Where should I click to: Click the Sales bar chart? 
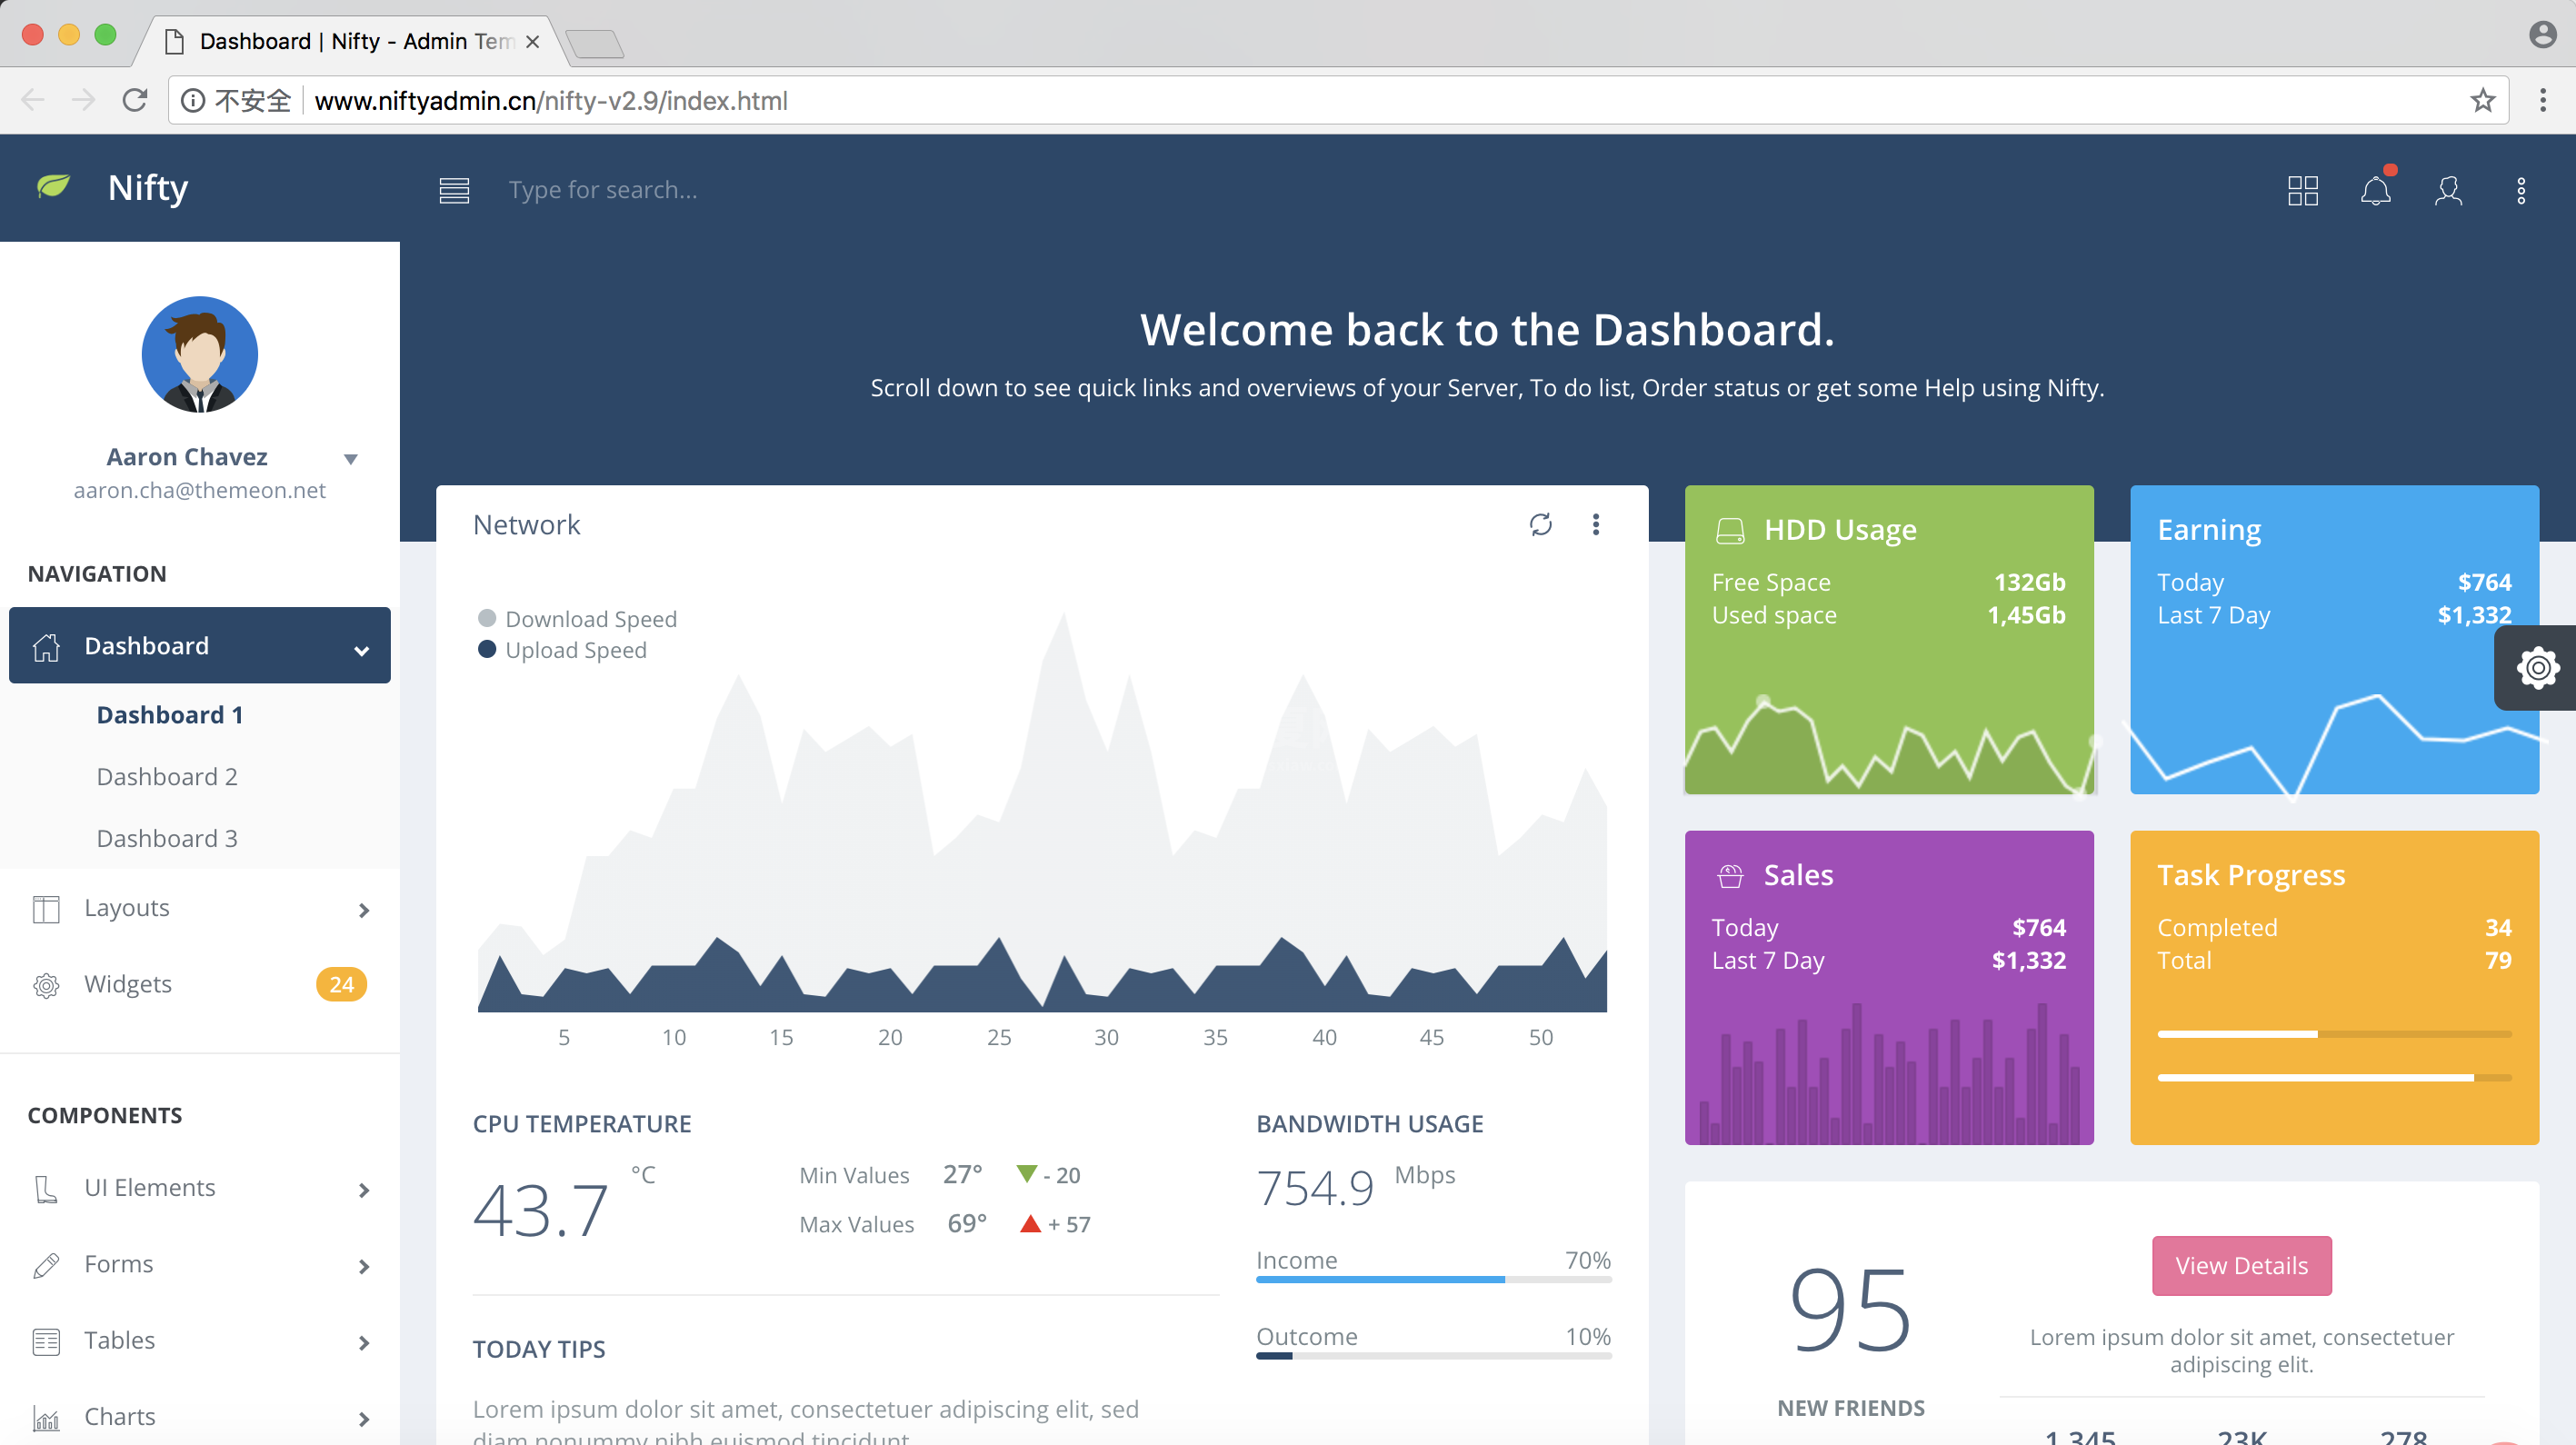(1889, 1072)
